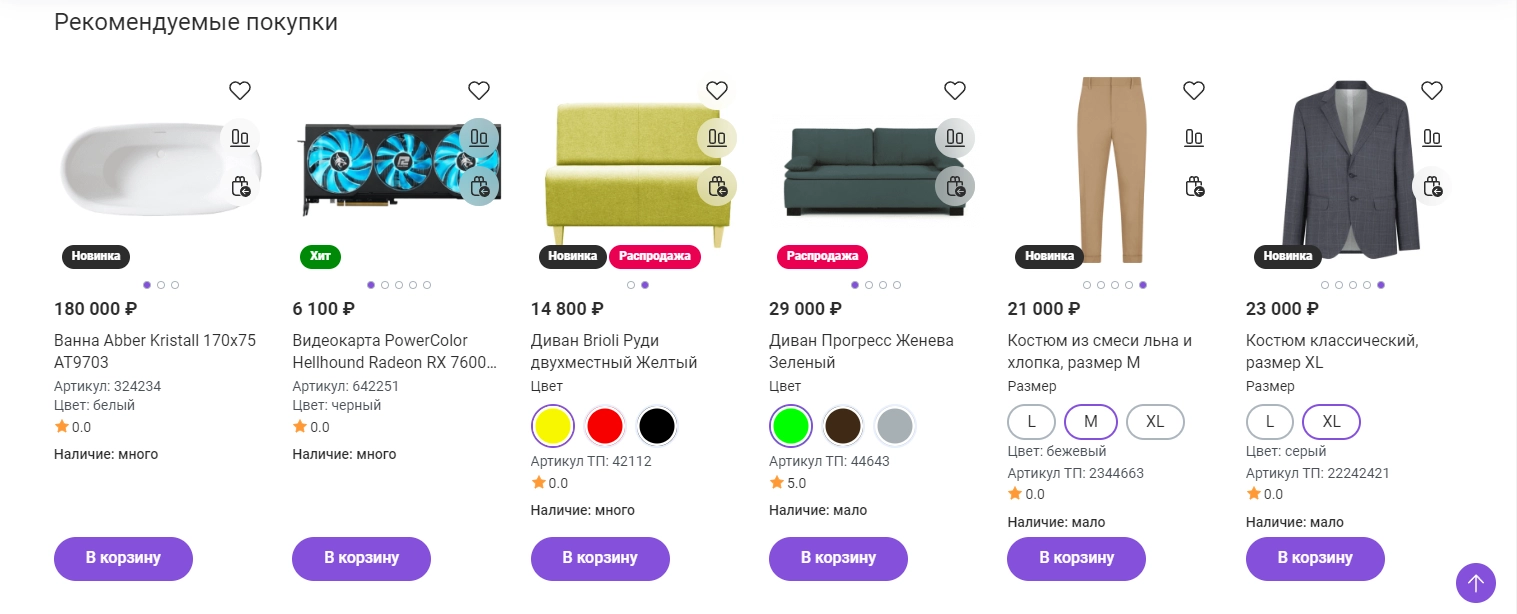Click quick-buy bag icon on yellow Brioli sofa

coord(717,186)
